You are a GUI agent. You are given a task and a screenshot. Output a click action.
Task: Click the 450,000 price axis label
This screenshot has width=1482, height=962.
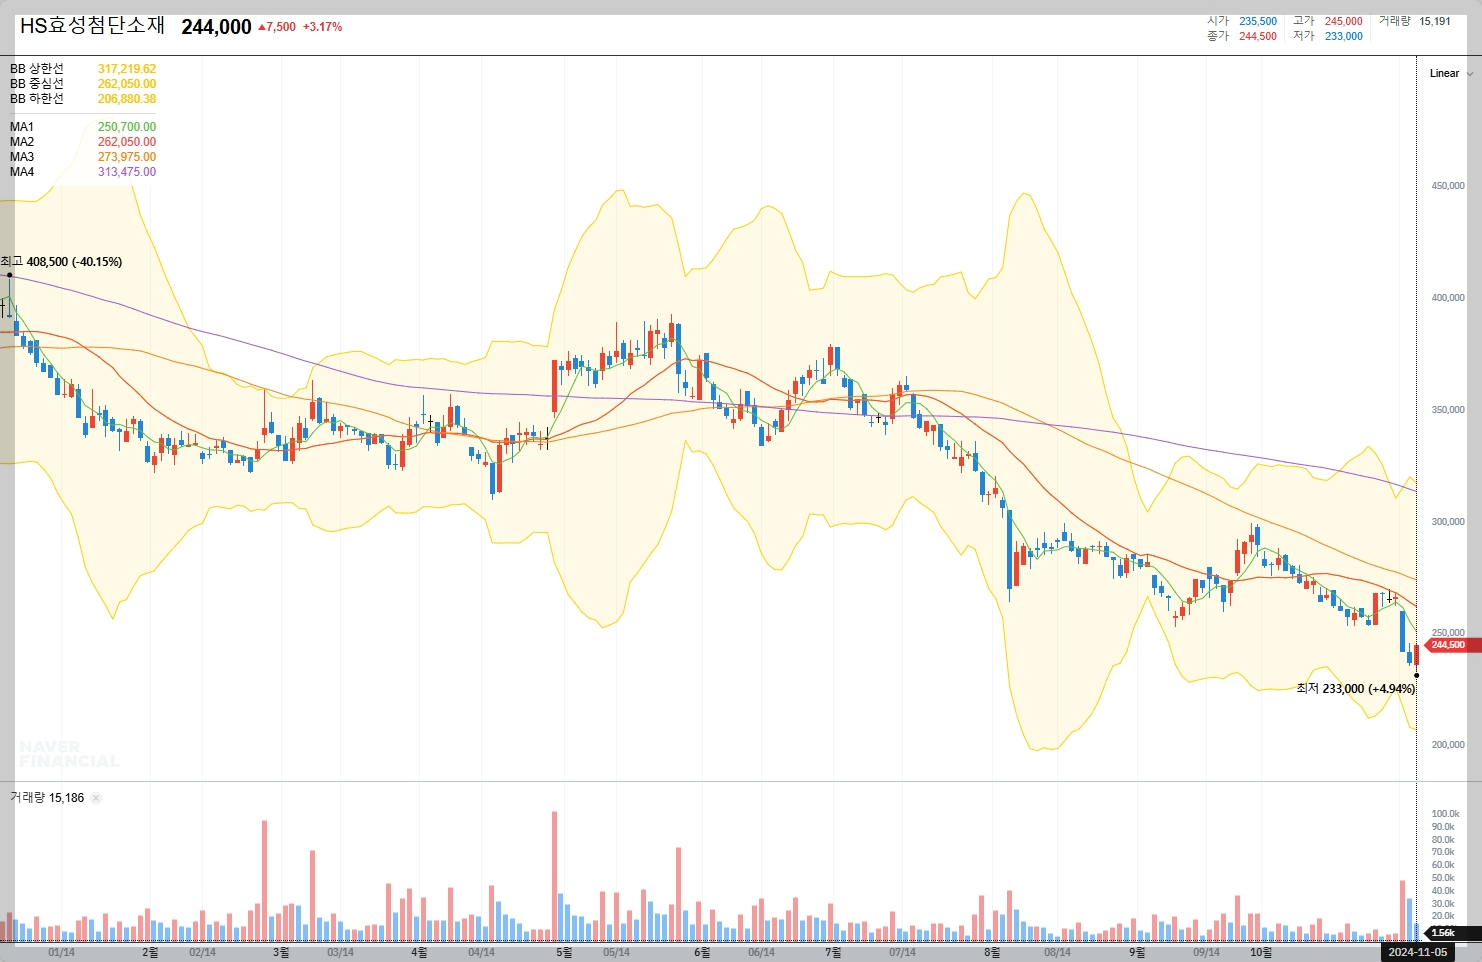pyautogui.click(x=1447, y=186)
